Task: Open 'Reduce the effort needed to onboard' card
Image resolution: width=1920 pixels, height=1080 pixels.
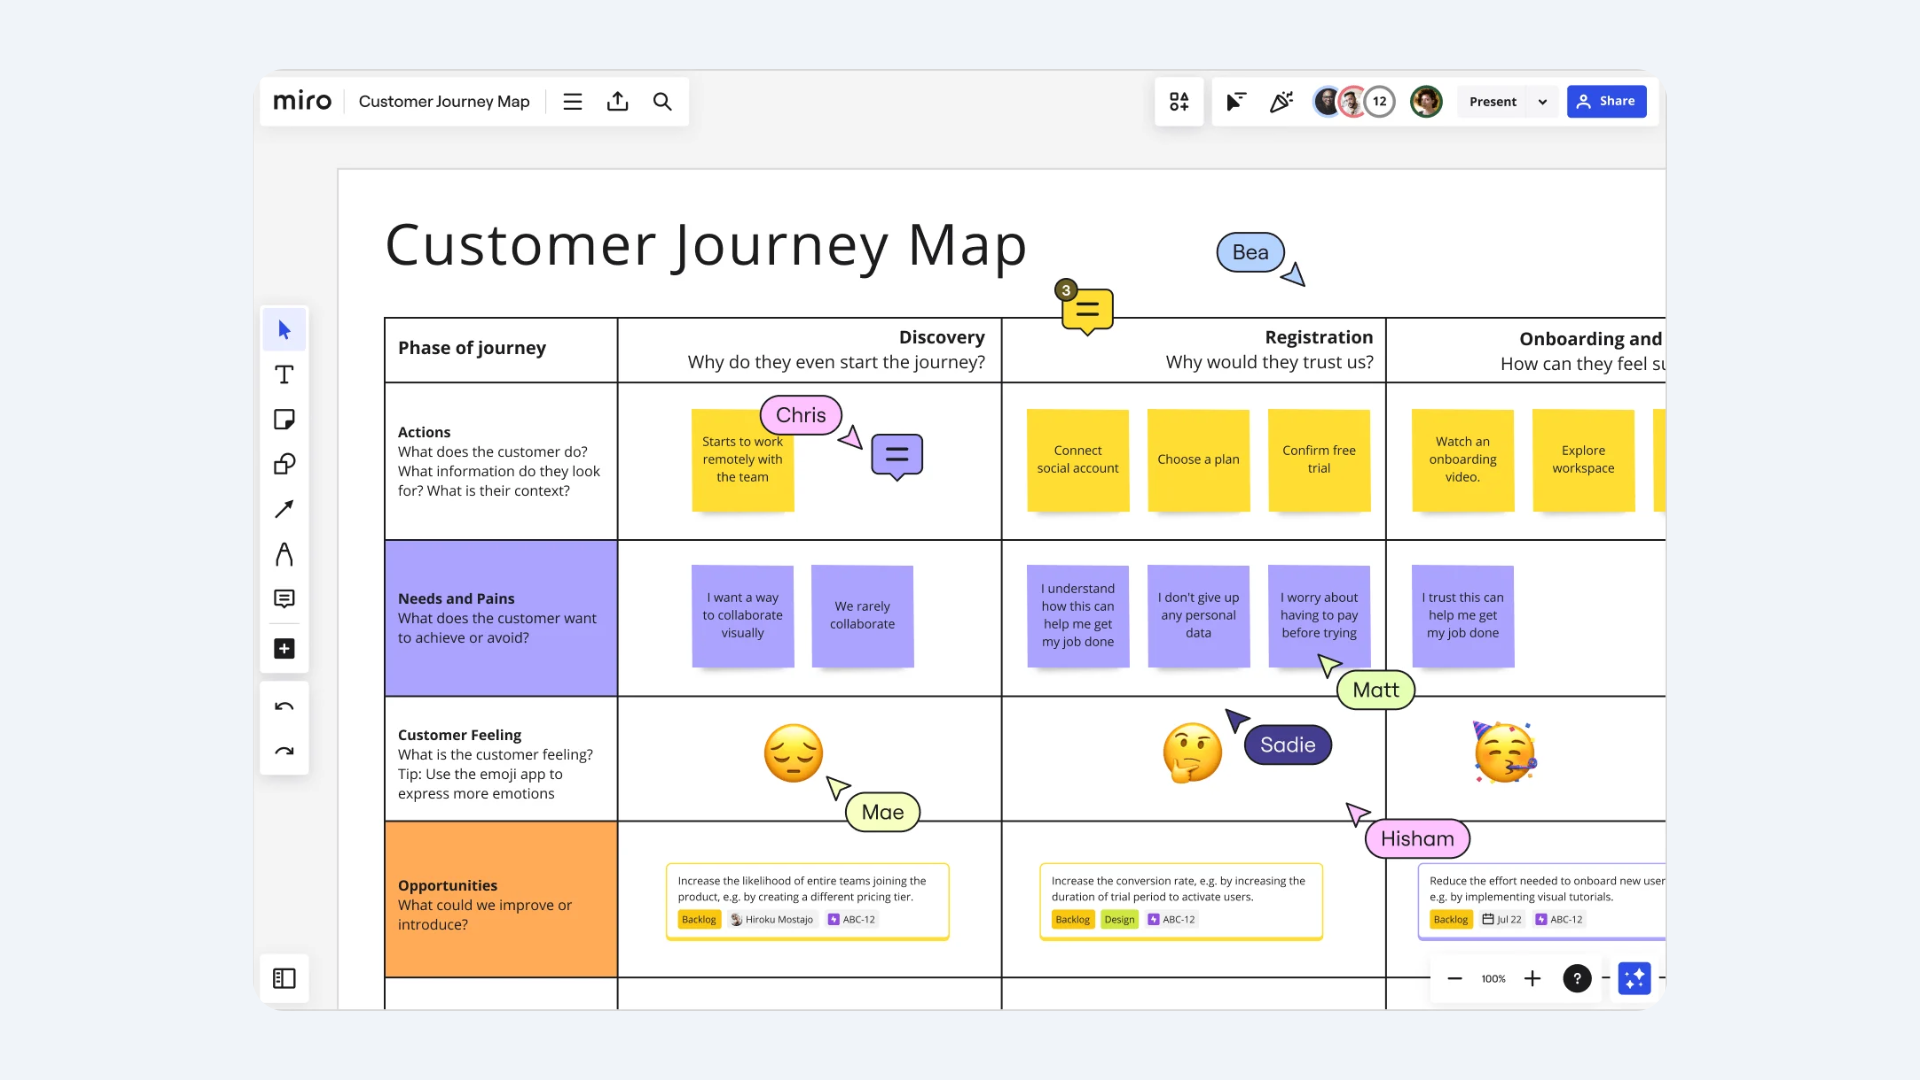Action: 1542,901
